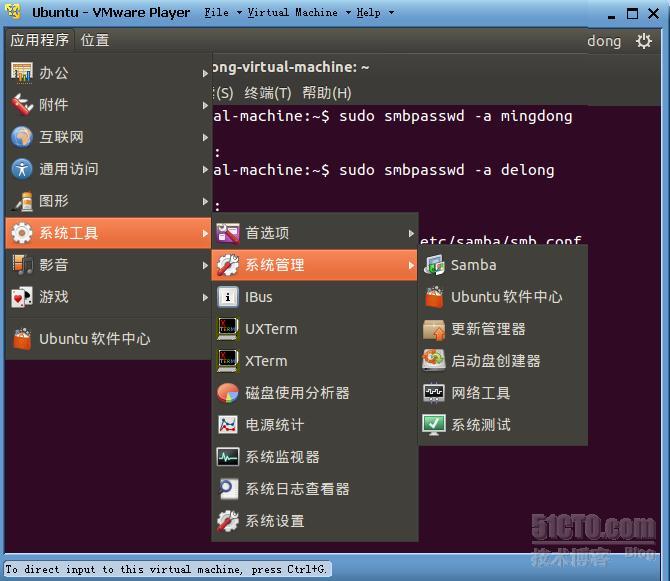670x581 pixels.
Task: Select the 电源统计 menu entry label
Action: click(275, 425)
